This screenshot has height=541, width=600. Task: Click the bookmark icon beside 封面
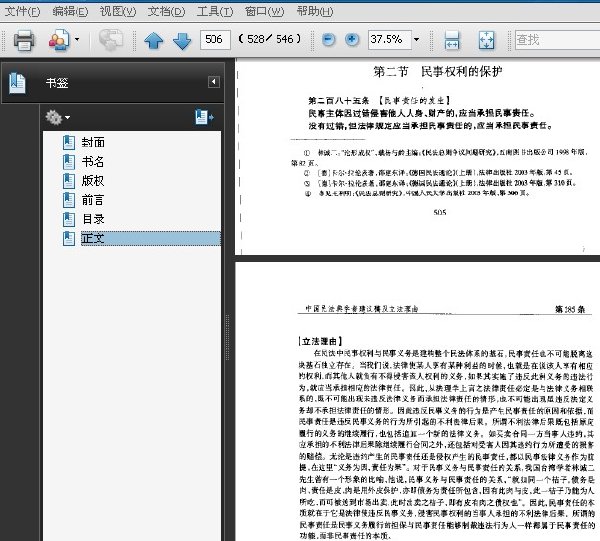69,142
